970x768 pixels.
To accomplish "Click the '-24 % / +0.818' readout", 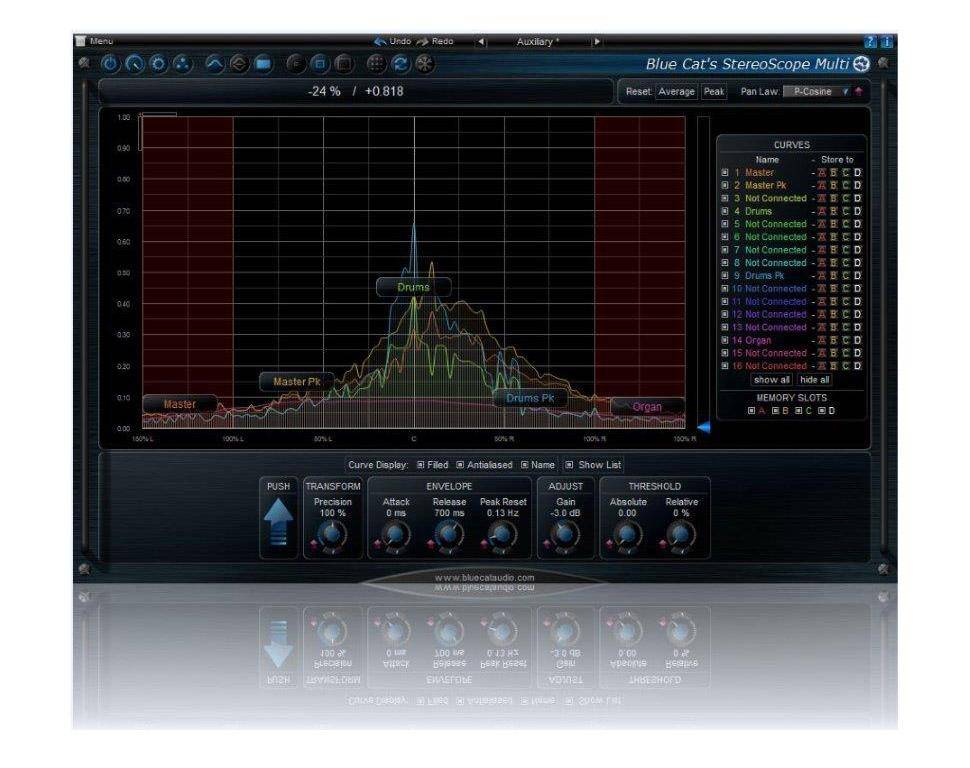I will coord(356,91).
